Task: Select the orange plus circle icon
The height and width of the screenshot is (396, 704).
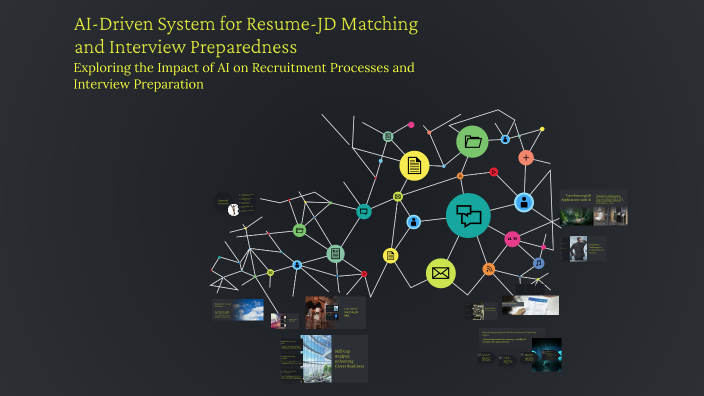Action: (526, 158)
